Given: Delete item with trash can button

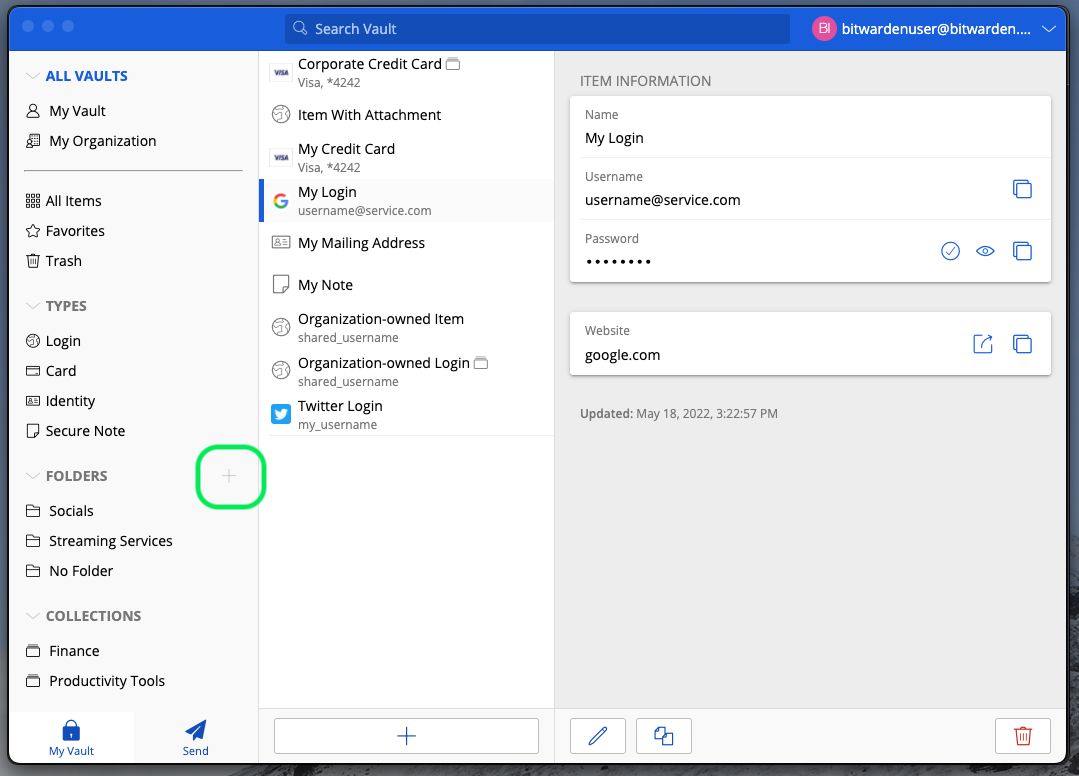Looking at the screenshot, I should 1023,736.
